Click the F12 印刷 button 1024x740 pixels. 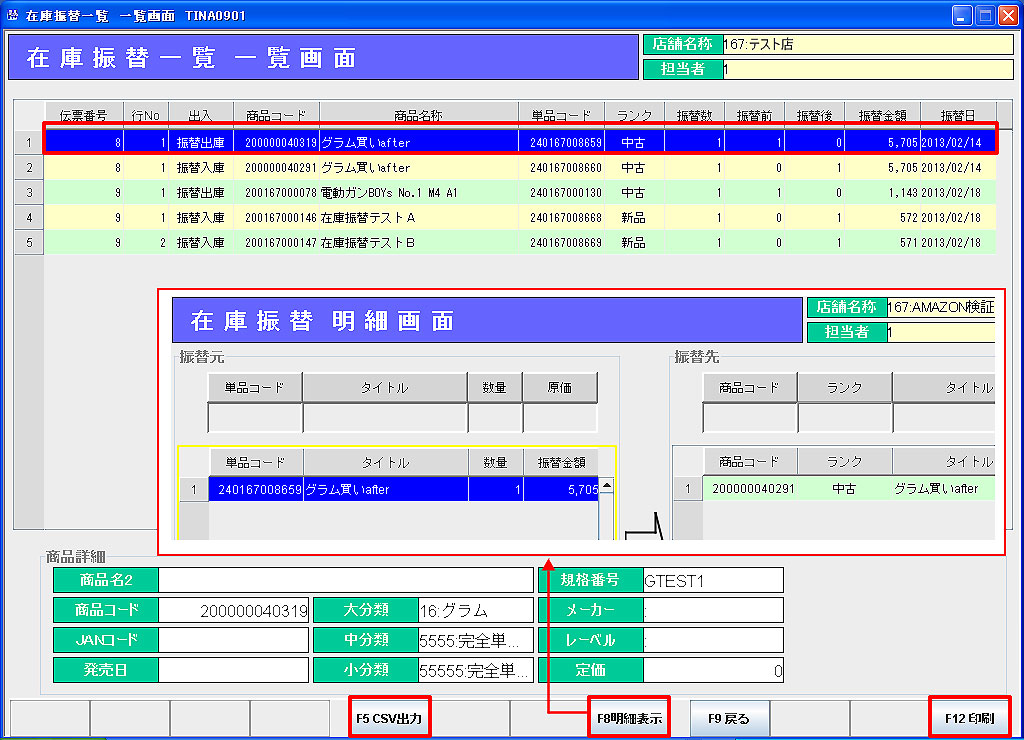pyautogui.click(x=969, y=718)
